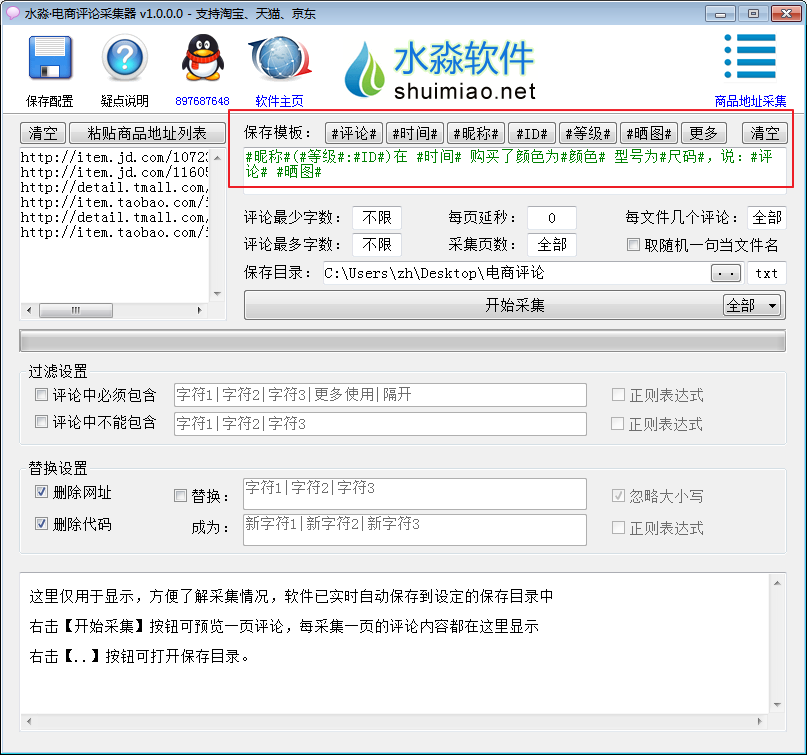This screenshot has width=807, height=755.
Task: Click URL list scroll right arrow
Action: click(200, 310)
